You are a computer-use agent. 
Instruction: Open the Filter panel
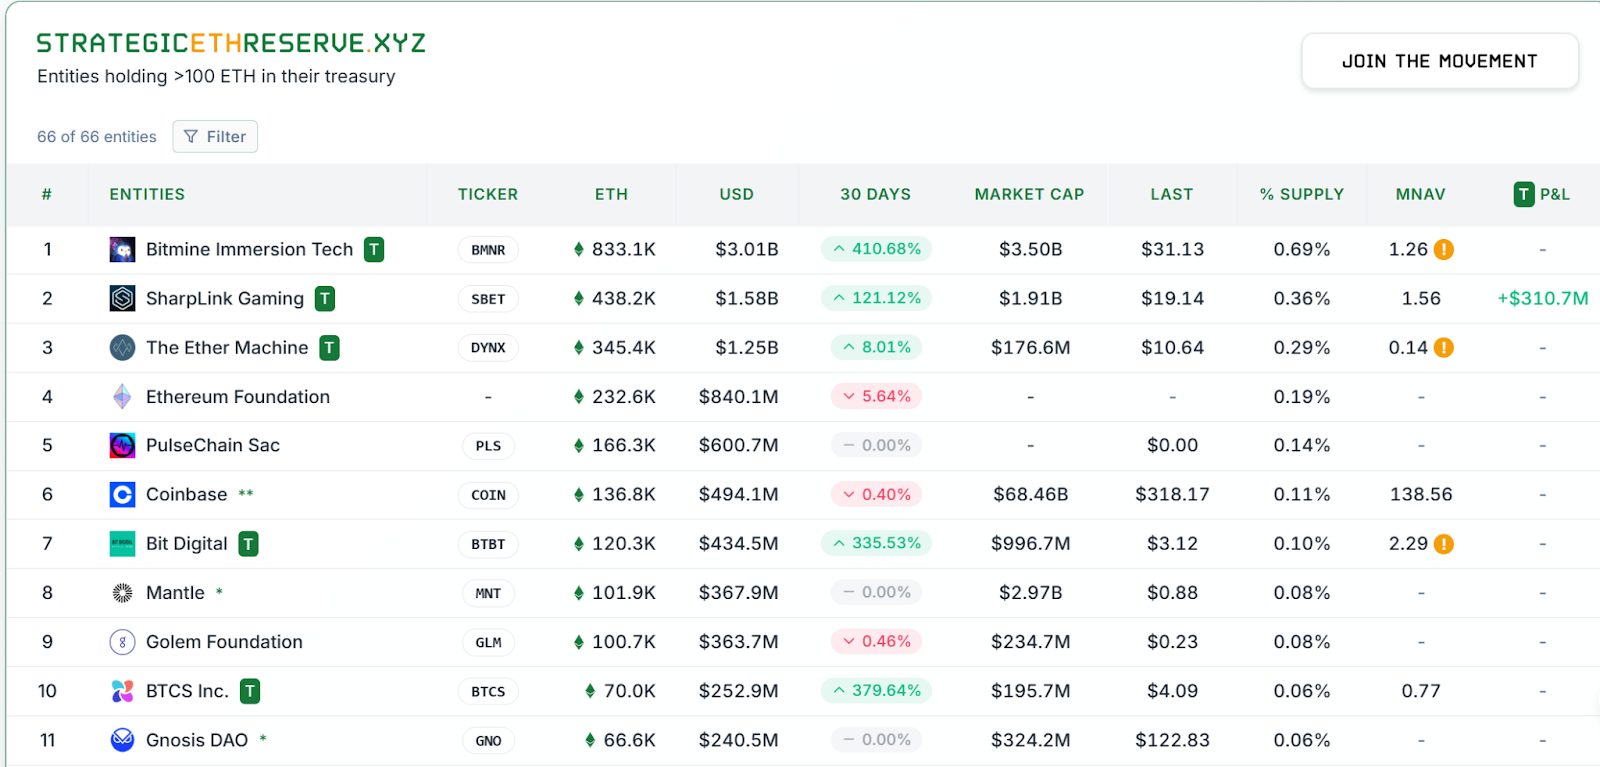coord(214,136)
